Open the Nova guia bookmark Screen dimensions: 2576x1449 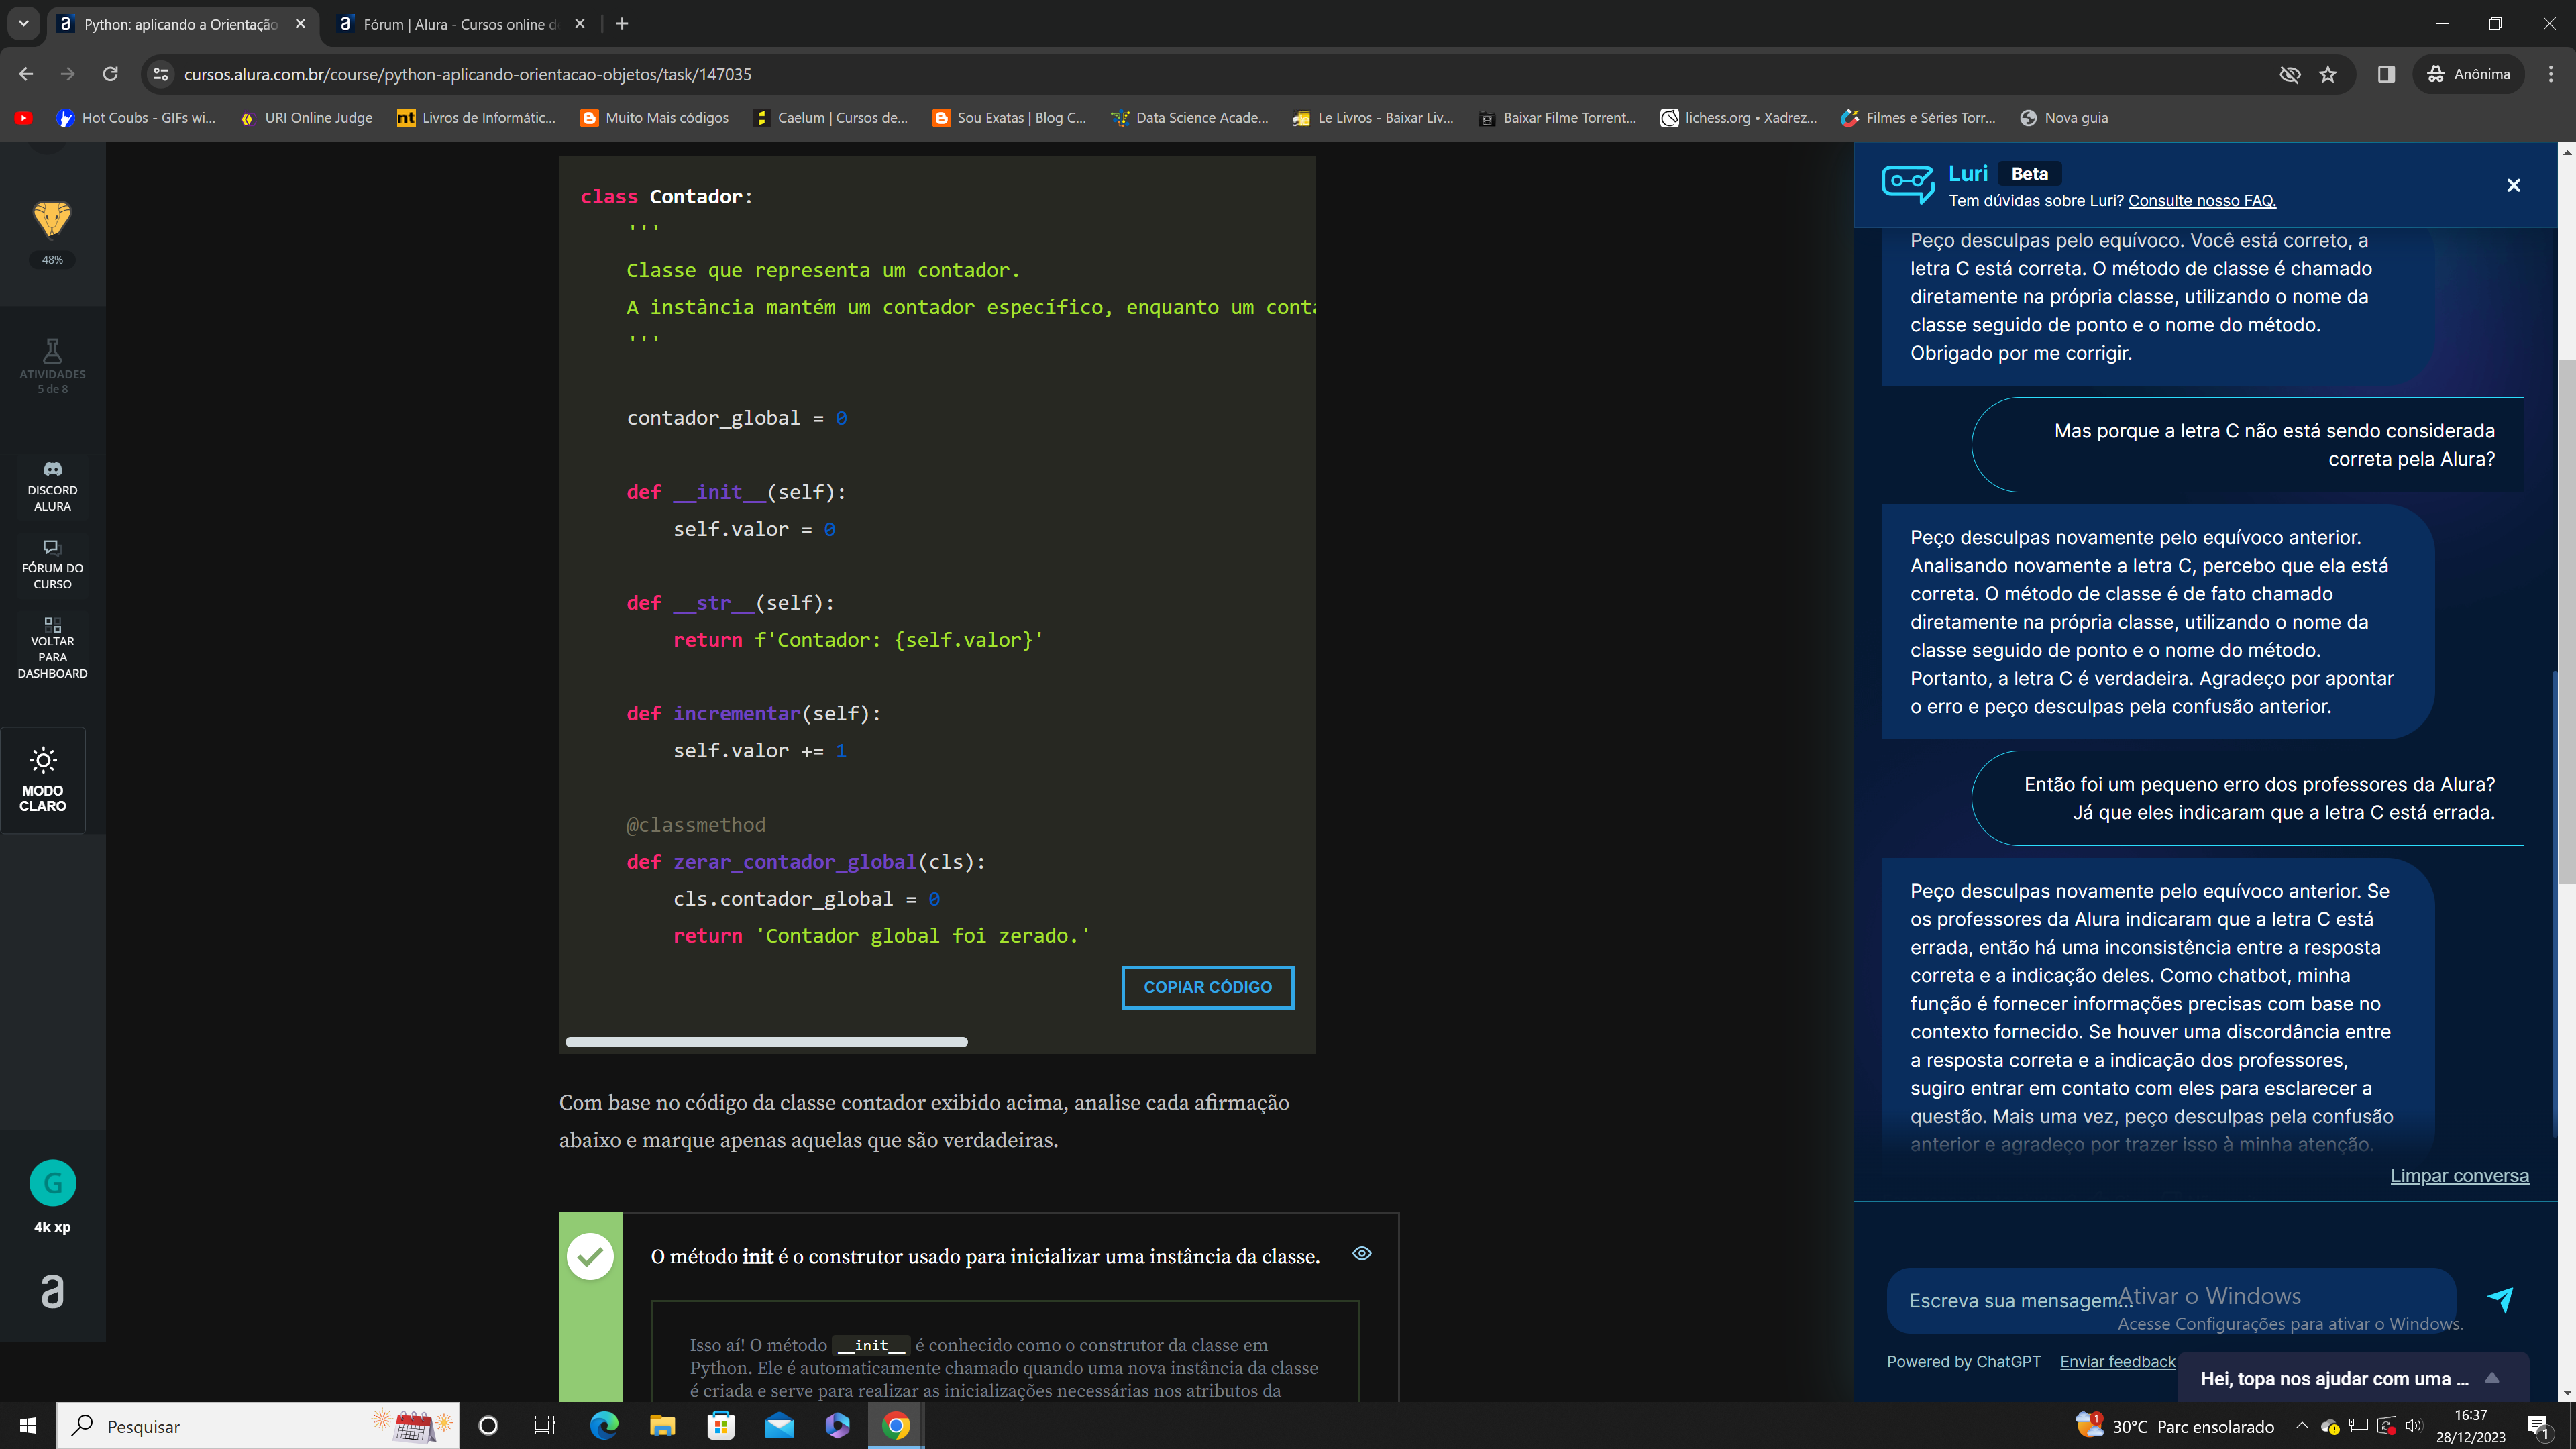tap(2064, 118)
